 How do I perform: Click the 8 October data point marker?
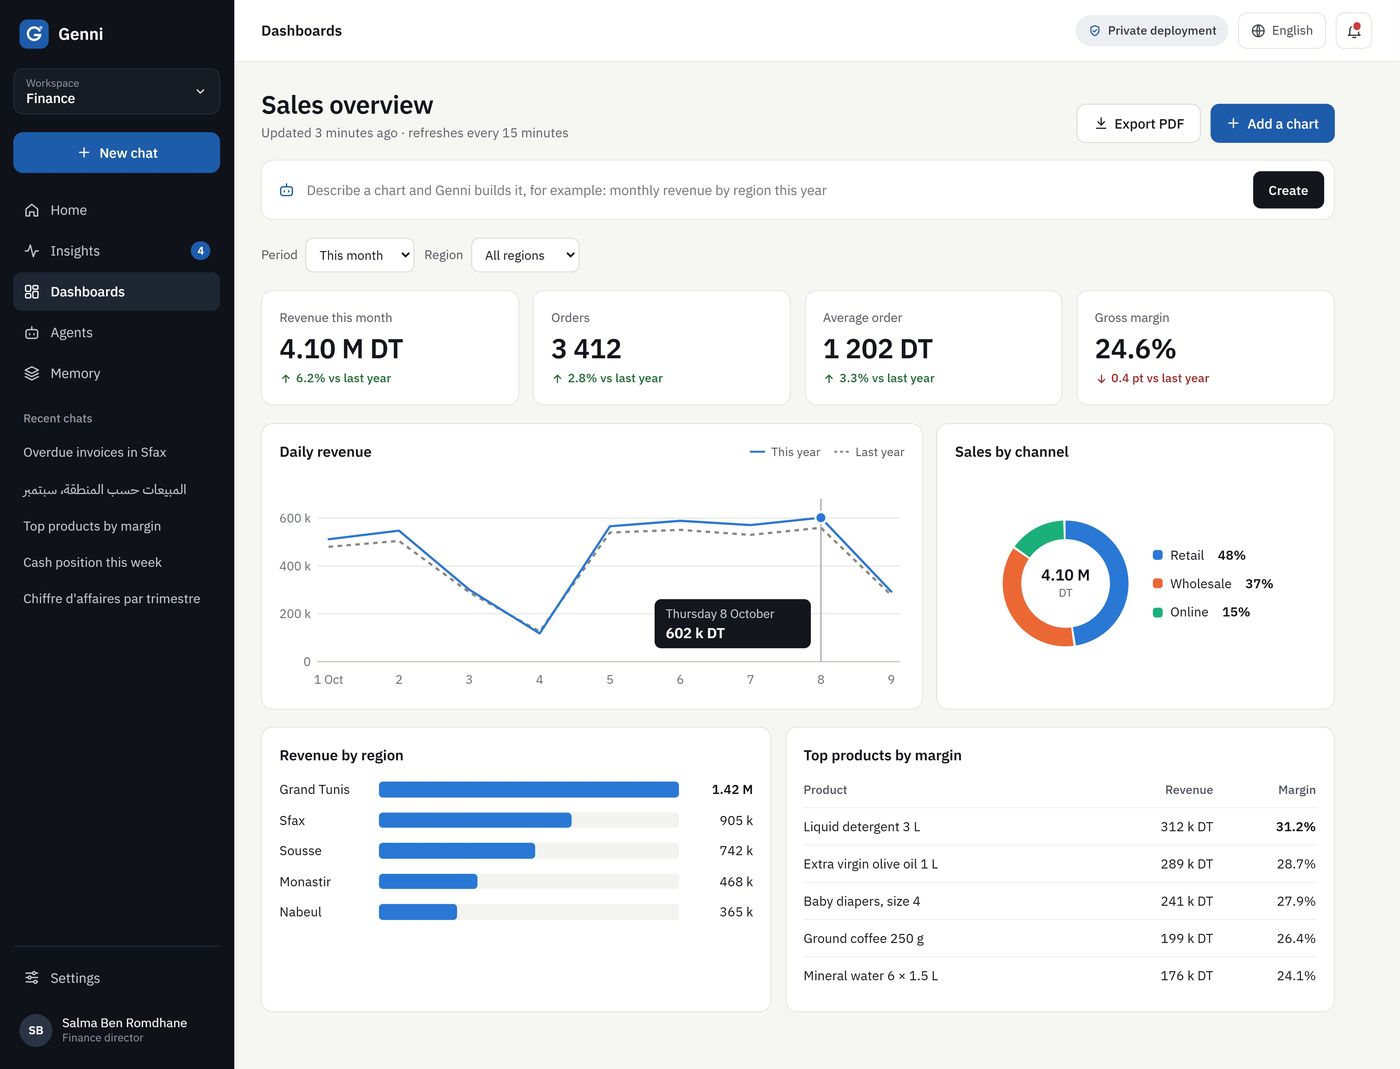[x=821, y=518]
